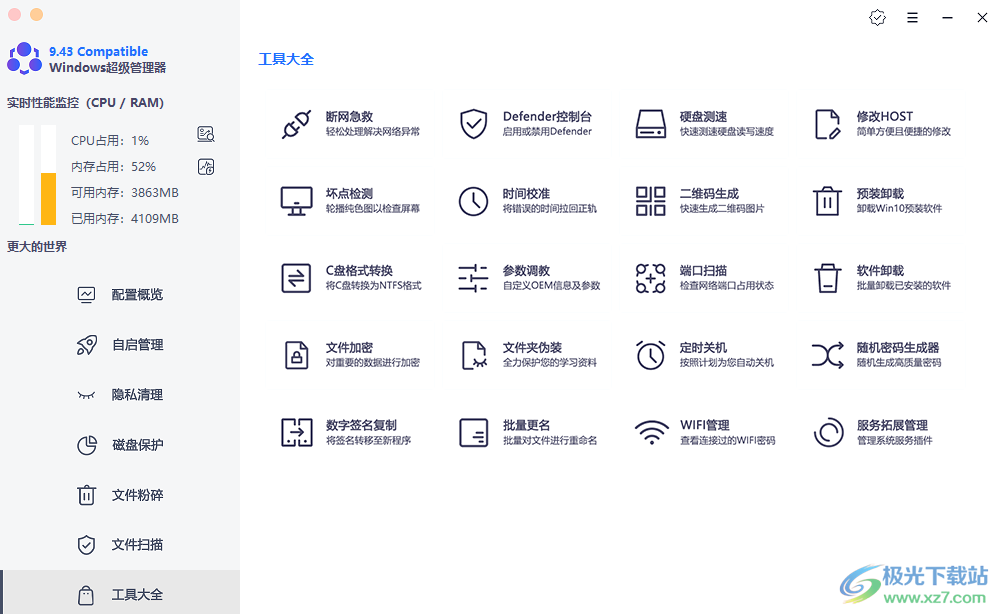
Task: Click the red macOS-style close dot
Action: coord(14,14)
